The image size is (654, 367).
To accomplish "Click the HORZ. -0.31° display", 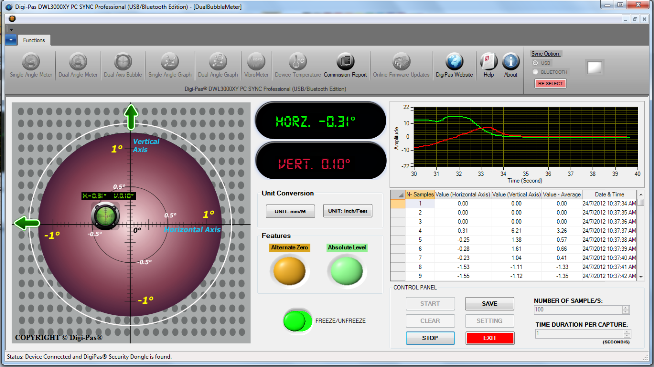I will (320, 121).
